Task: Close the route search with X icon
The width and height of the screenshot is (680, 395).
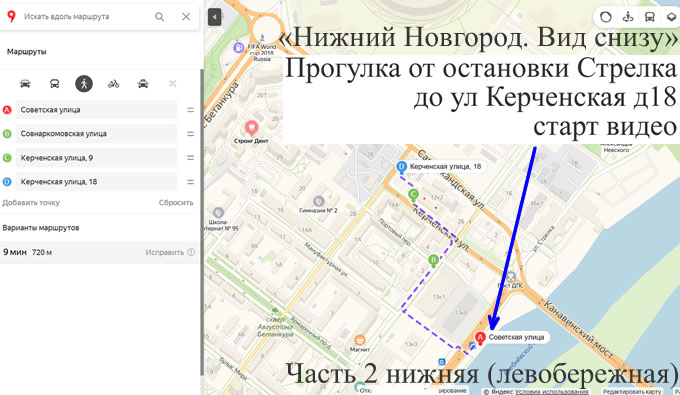Action: tap(186, 17)
